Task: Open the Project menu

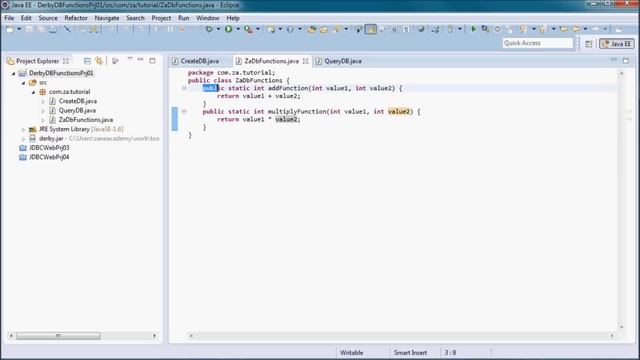Action: tap(161, 18)
